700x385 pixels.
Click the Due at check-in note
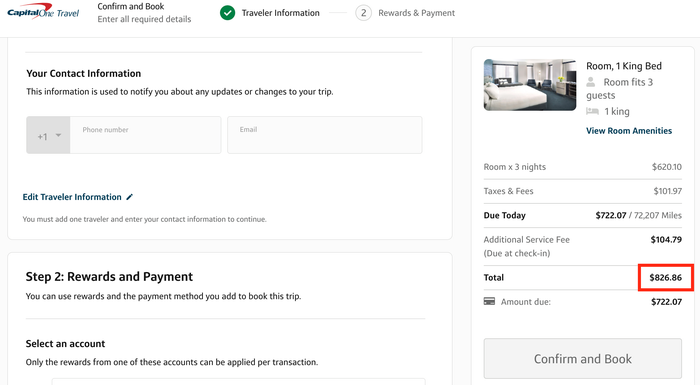tap(517, 253)
